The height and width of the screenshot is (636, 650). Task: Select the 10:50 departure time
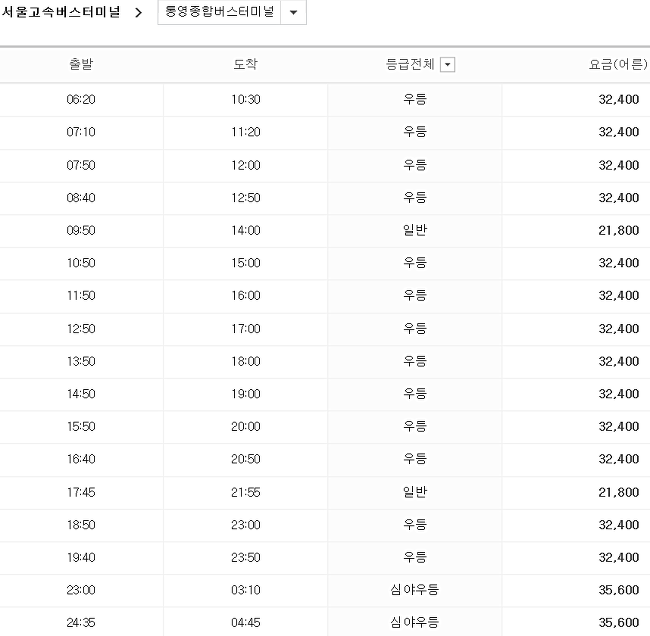coord(81,263)
